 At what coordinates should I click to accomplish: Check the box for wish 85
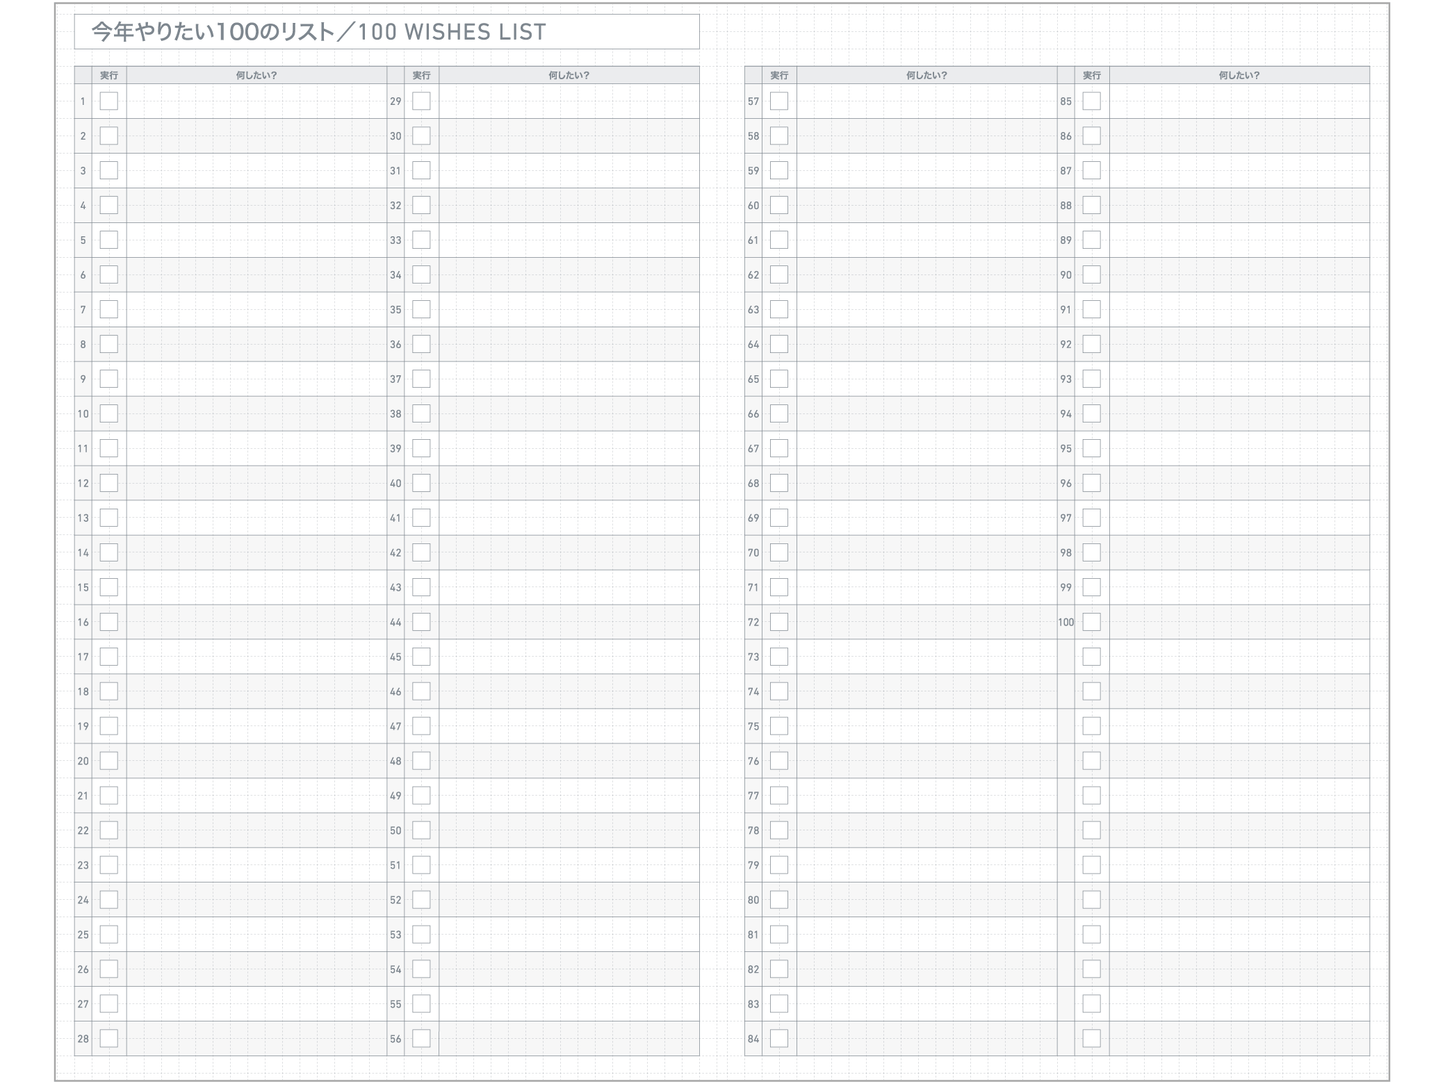coord(1091,101)
